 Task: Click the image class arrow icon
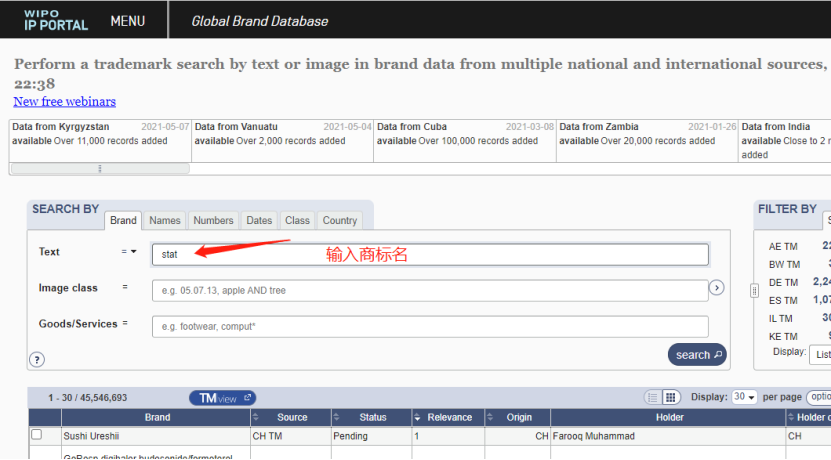click(716, 288)
